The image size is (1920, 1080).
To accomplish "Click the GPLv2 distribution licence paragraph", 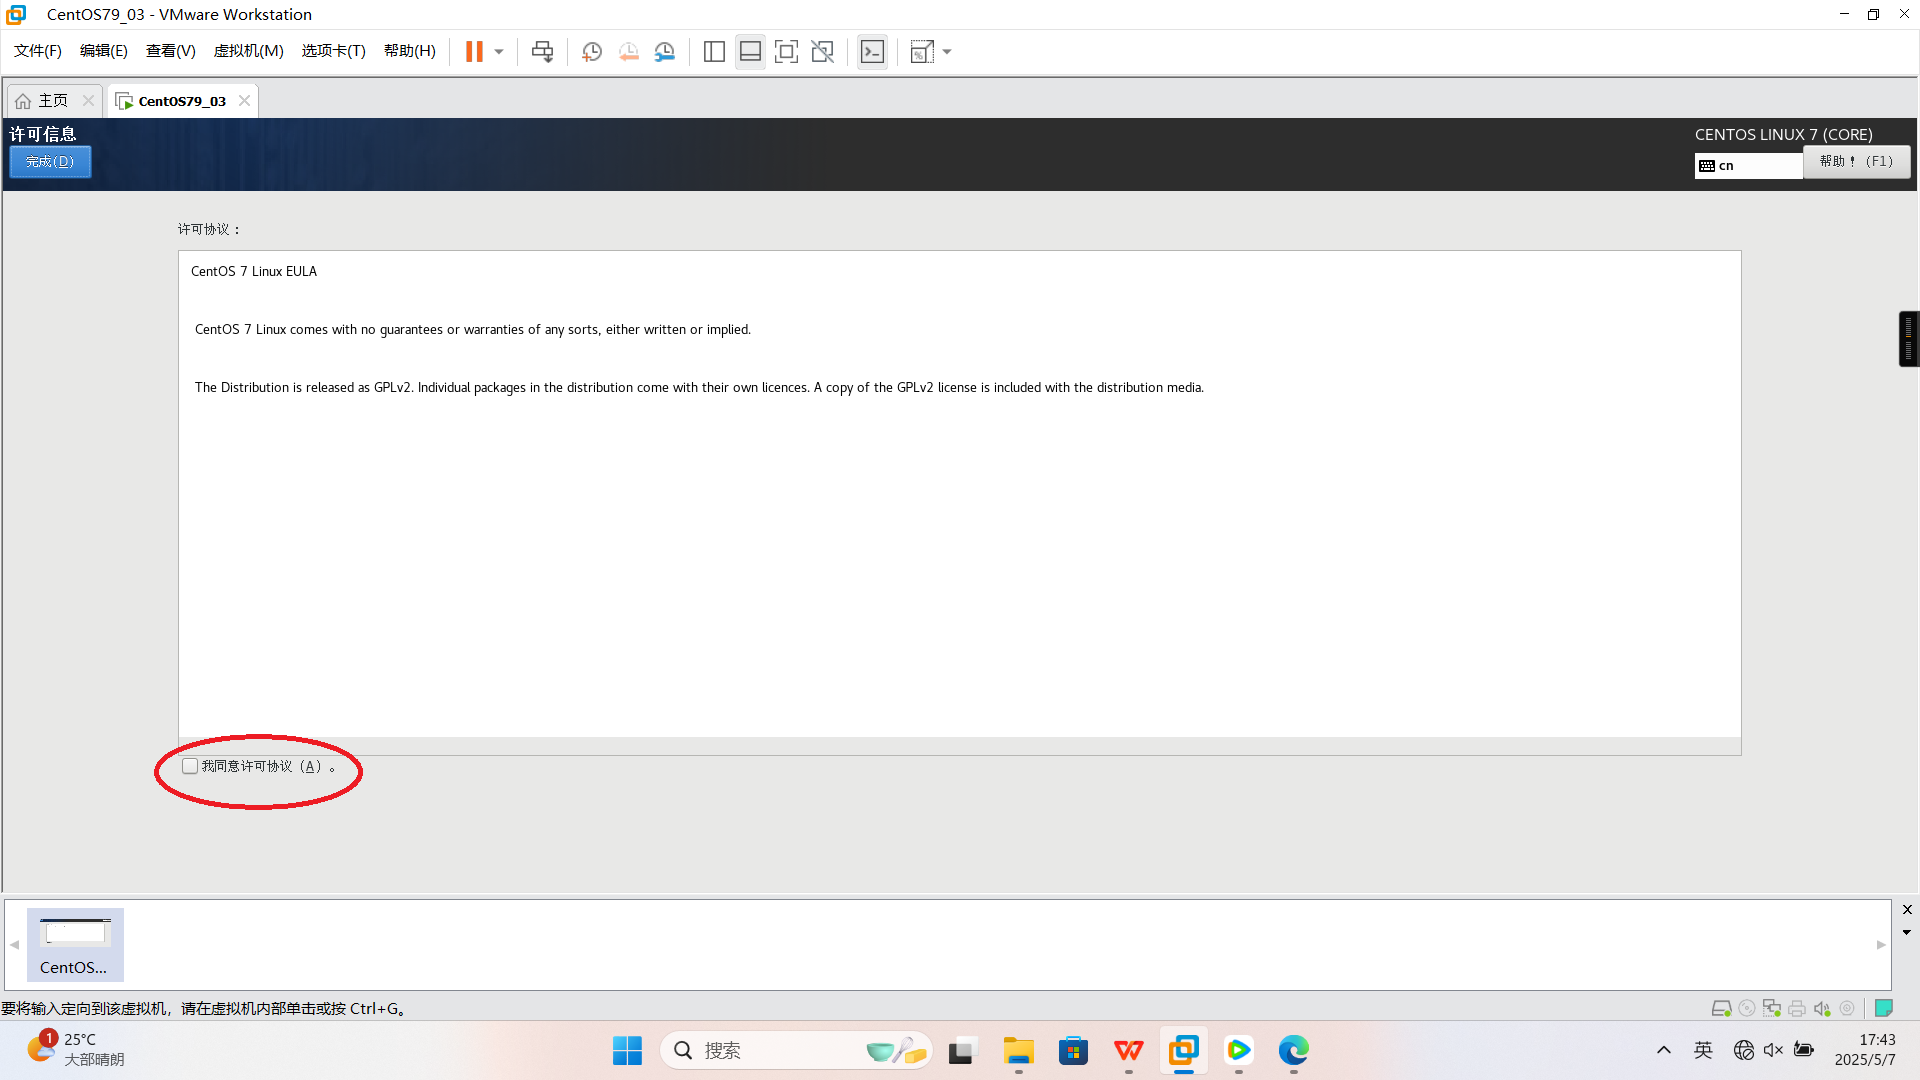I will (x=699, y=388).
